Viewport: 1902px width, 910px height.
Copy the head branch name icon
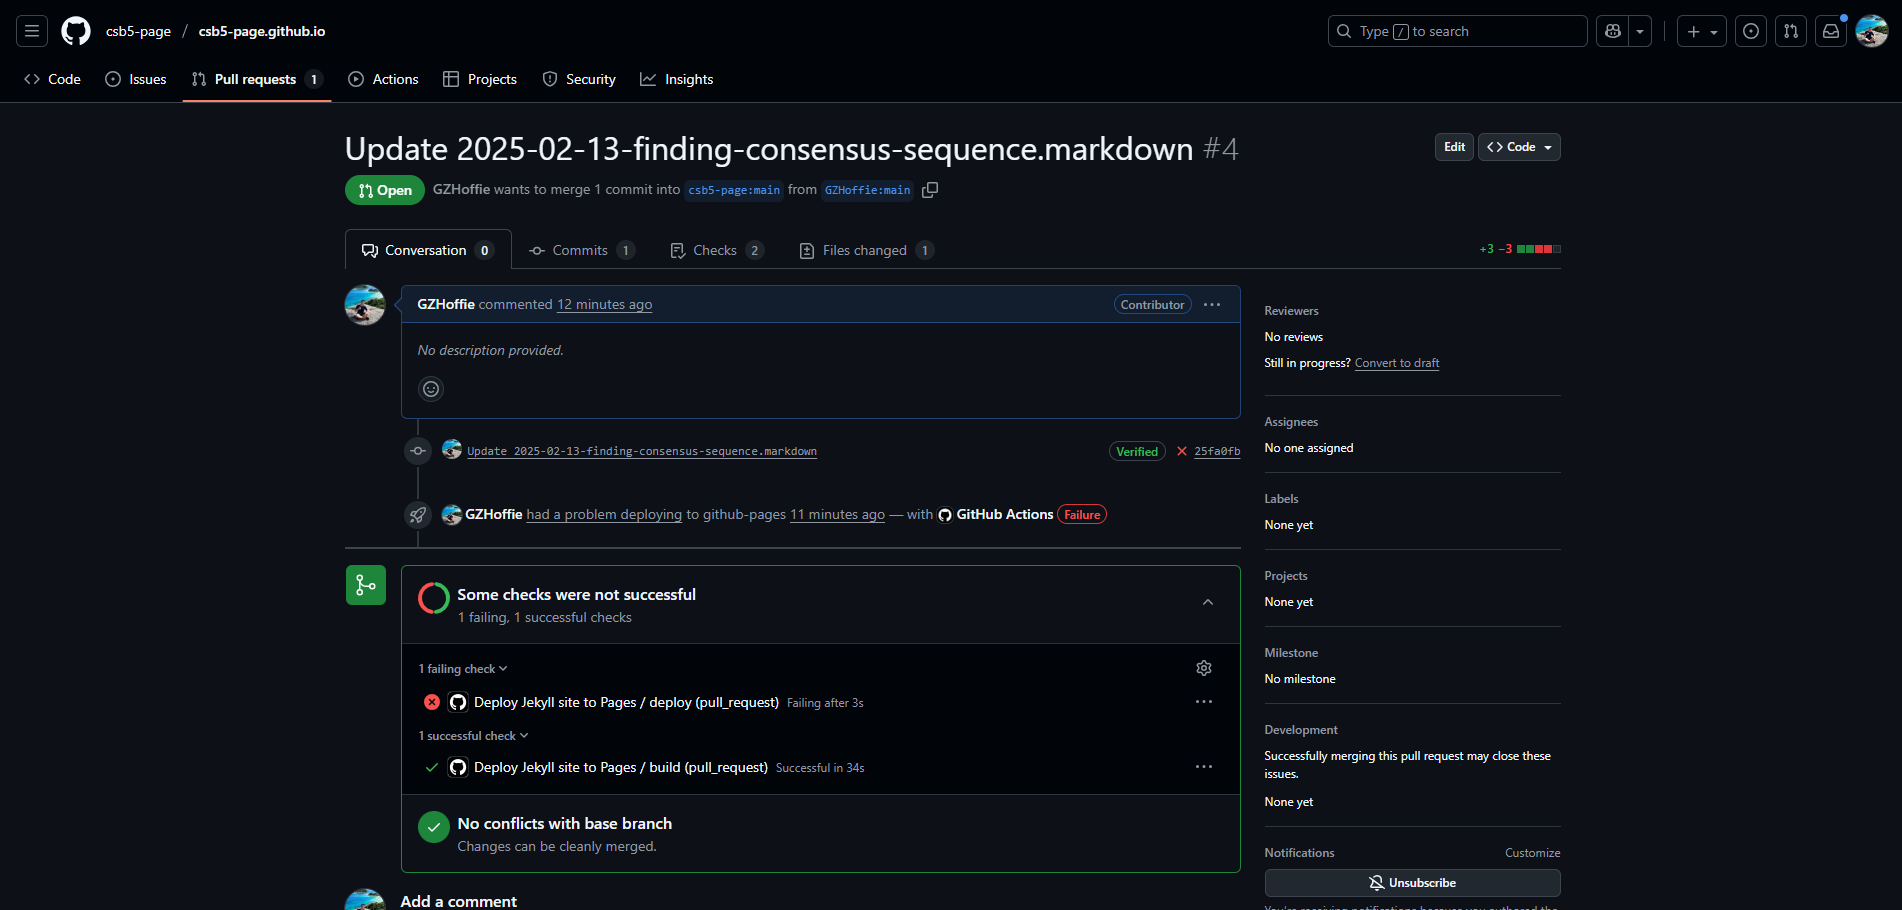[x=930, y=190]
